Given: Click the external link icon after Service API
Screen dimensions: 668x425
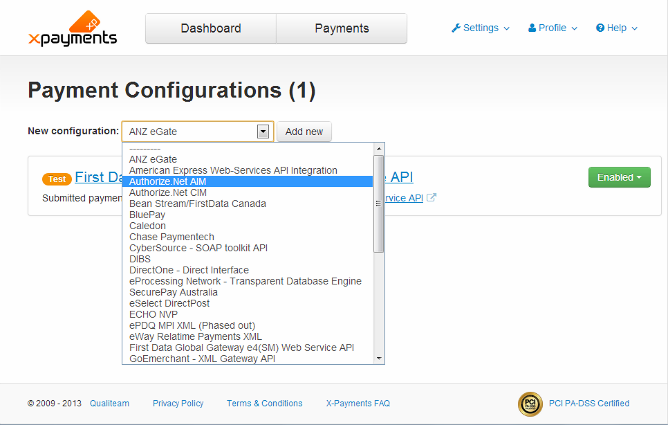Looking at the screenshot, I should click(431, 198).
